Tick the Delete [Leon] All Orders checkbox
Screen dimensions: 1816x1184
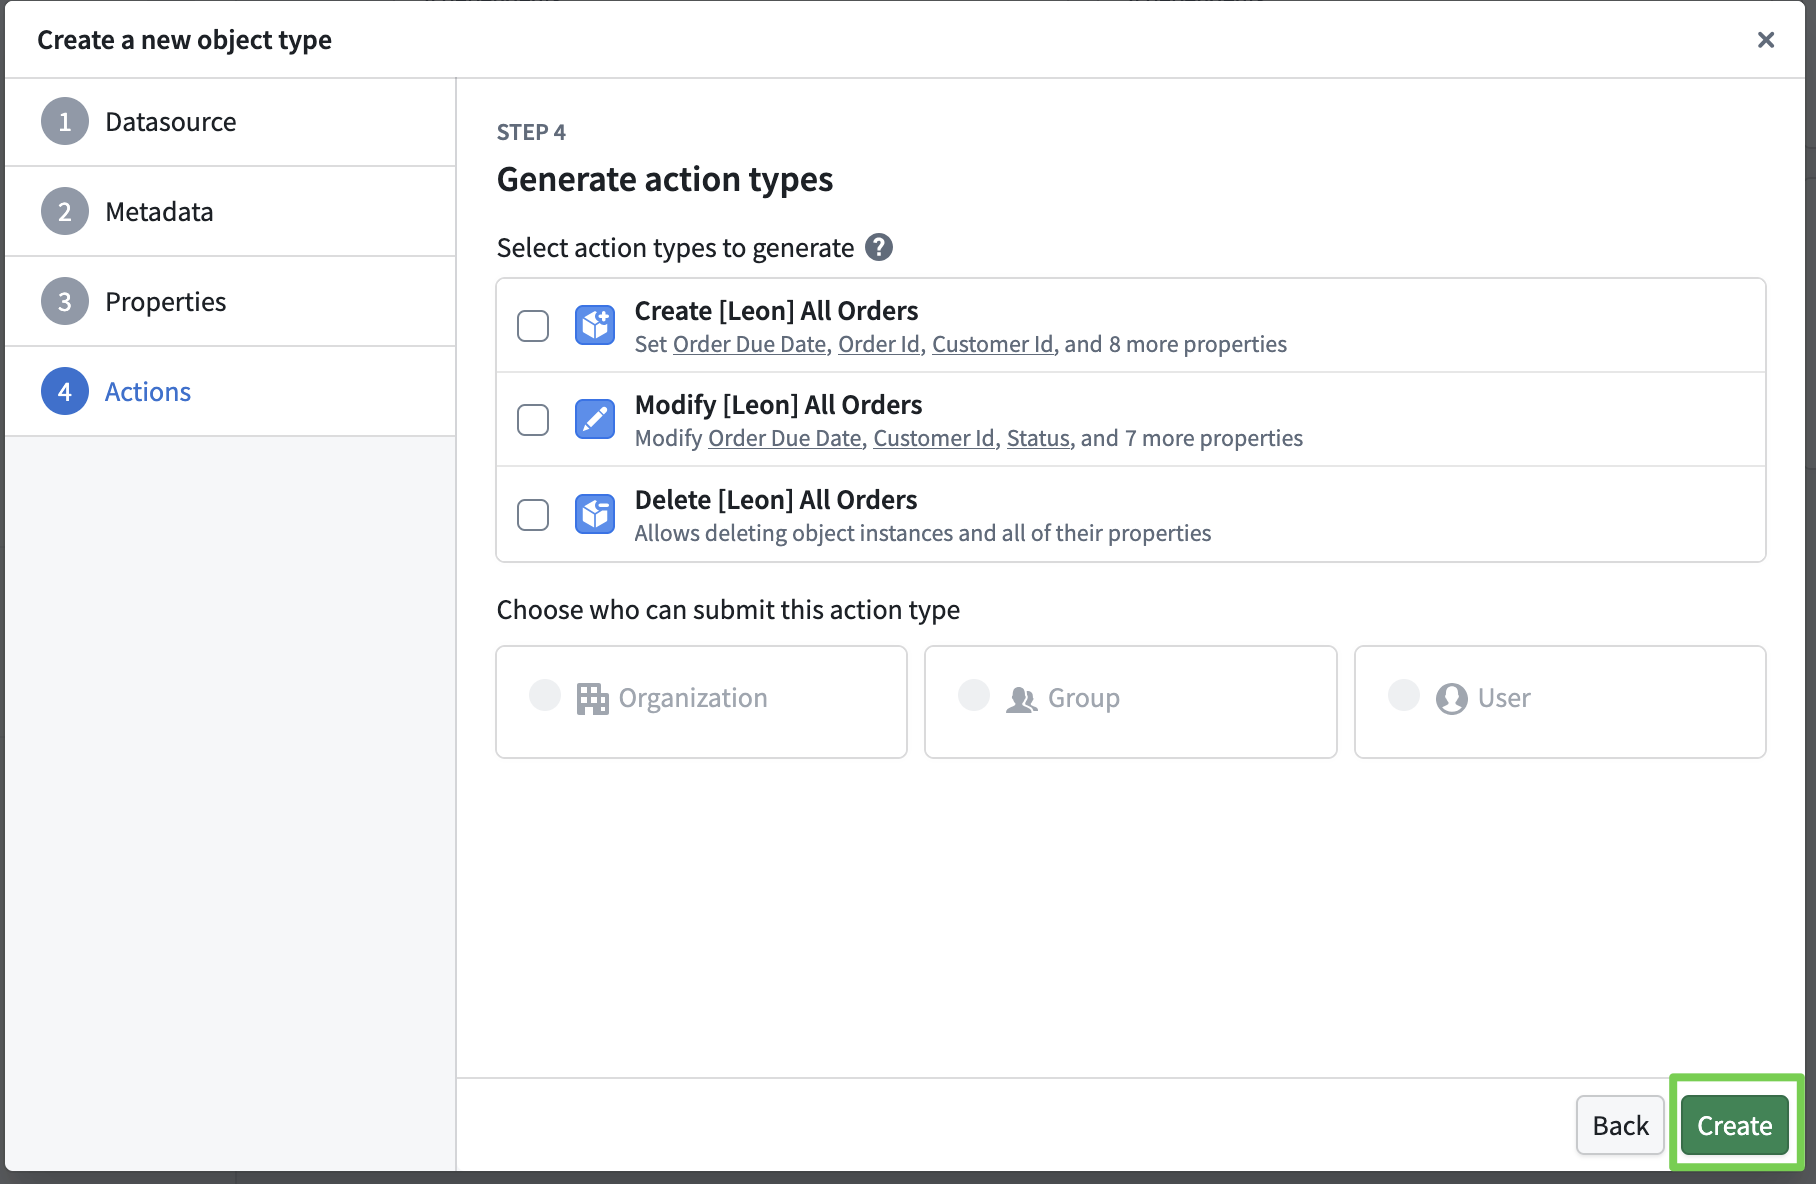click(x=533, y=514)
